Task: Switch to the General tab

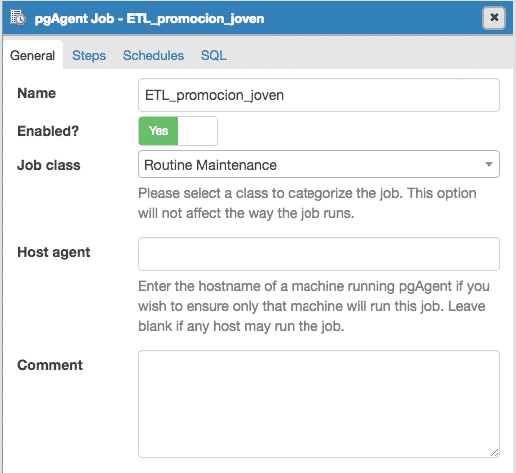Action: (32, 55)
